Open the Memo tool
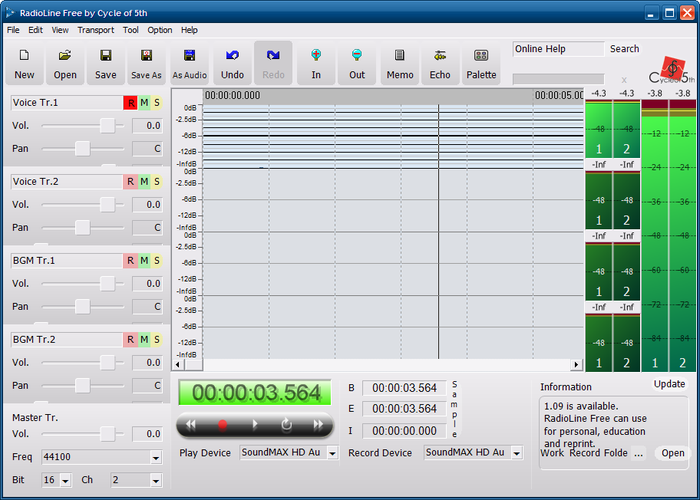Screen dimensions: 700x500 400,64
